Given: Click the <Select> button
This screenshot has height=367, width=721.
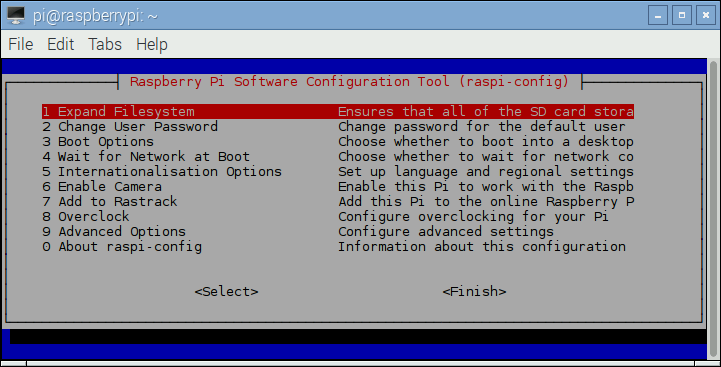Looking at the screenshot, I should [x=226, y=292].
